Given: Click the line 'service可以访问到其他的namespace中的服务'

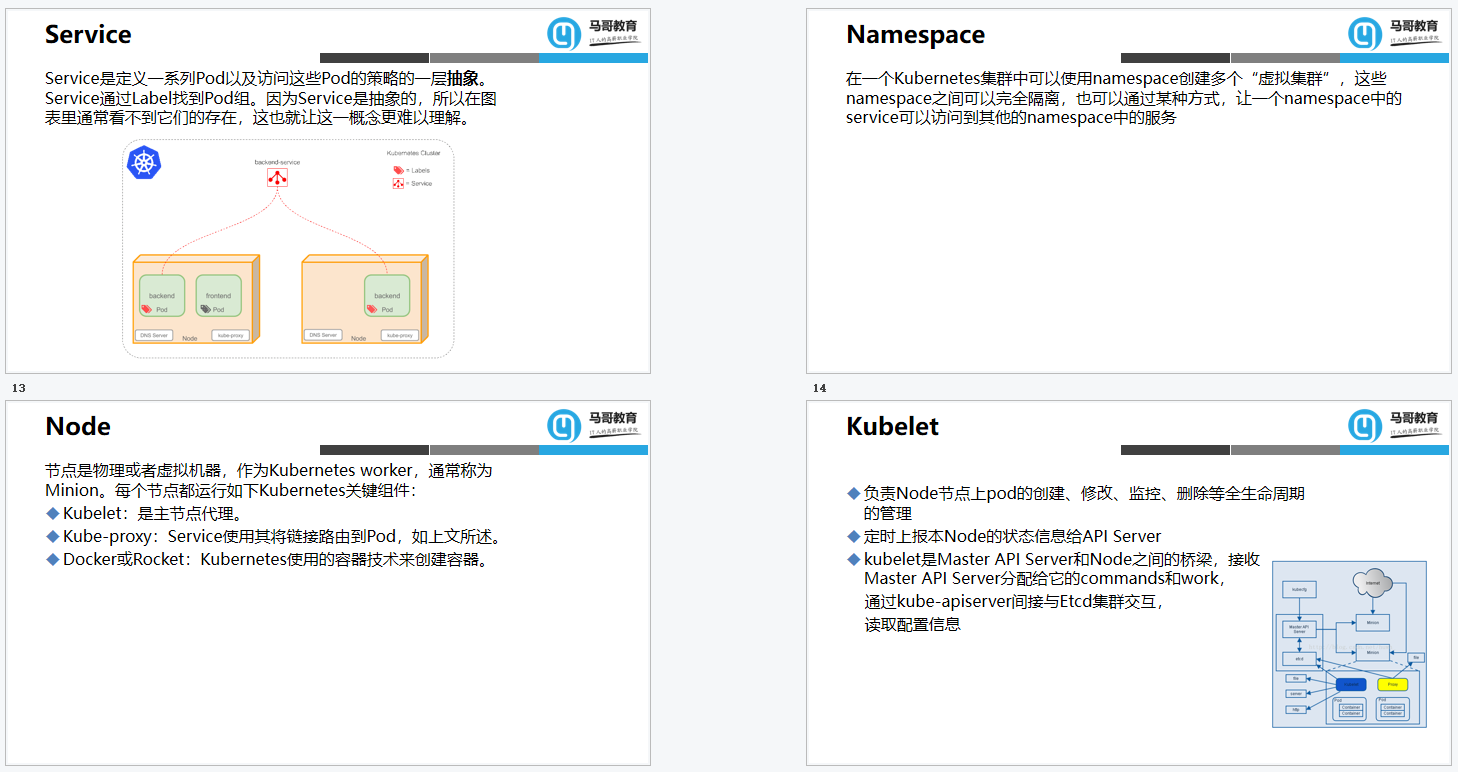Looking at the screenshot, I should (x=1011, y=117).
